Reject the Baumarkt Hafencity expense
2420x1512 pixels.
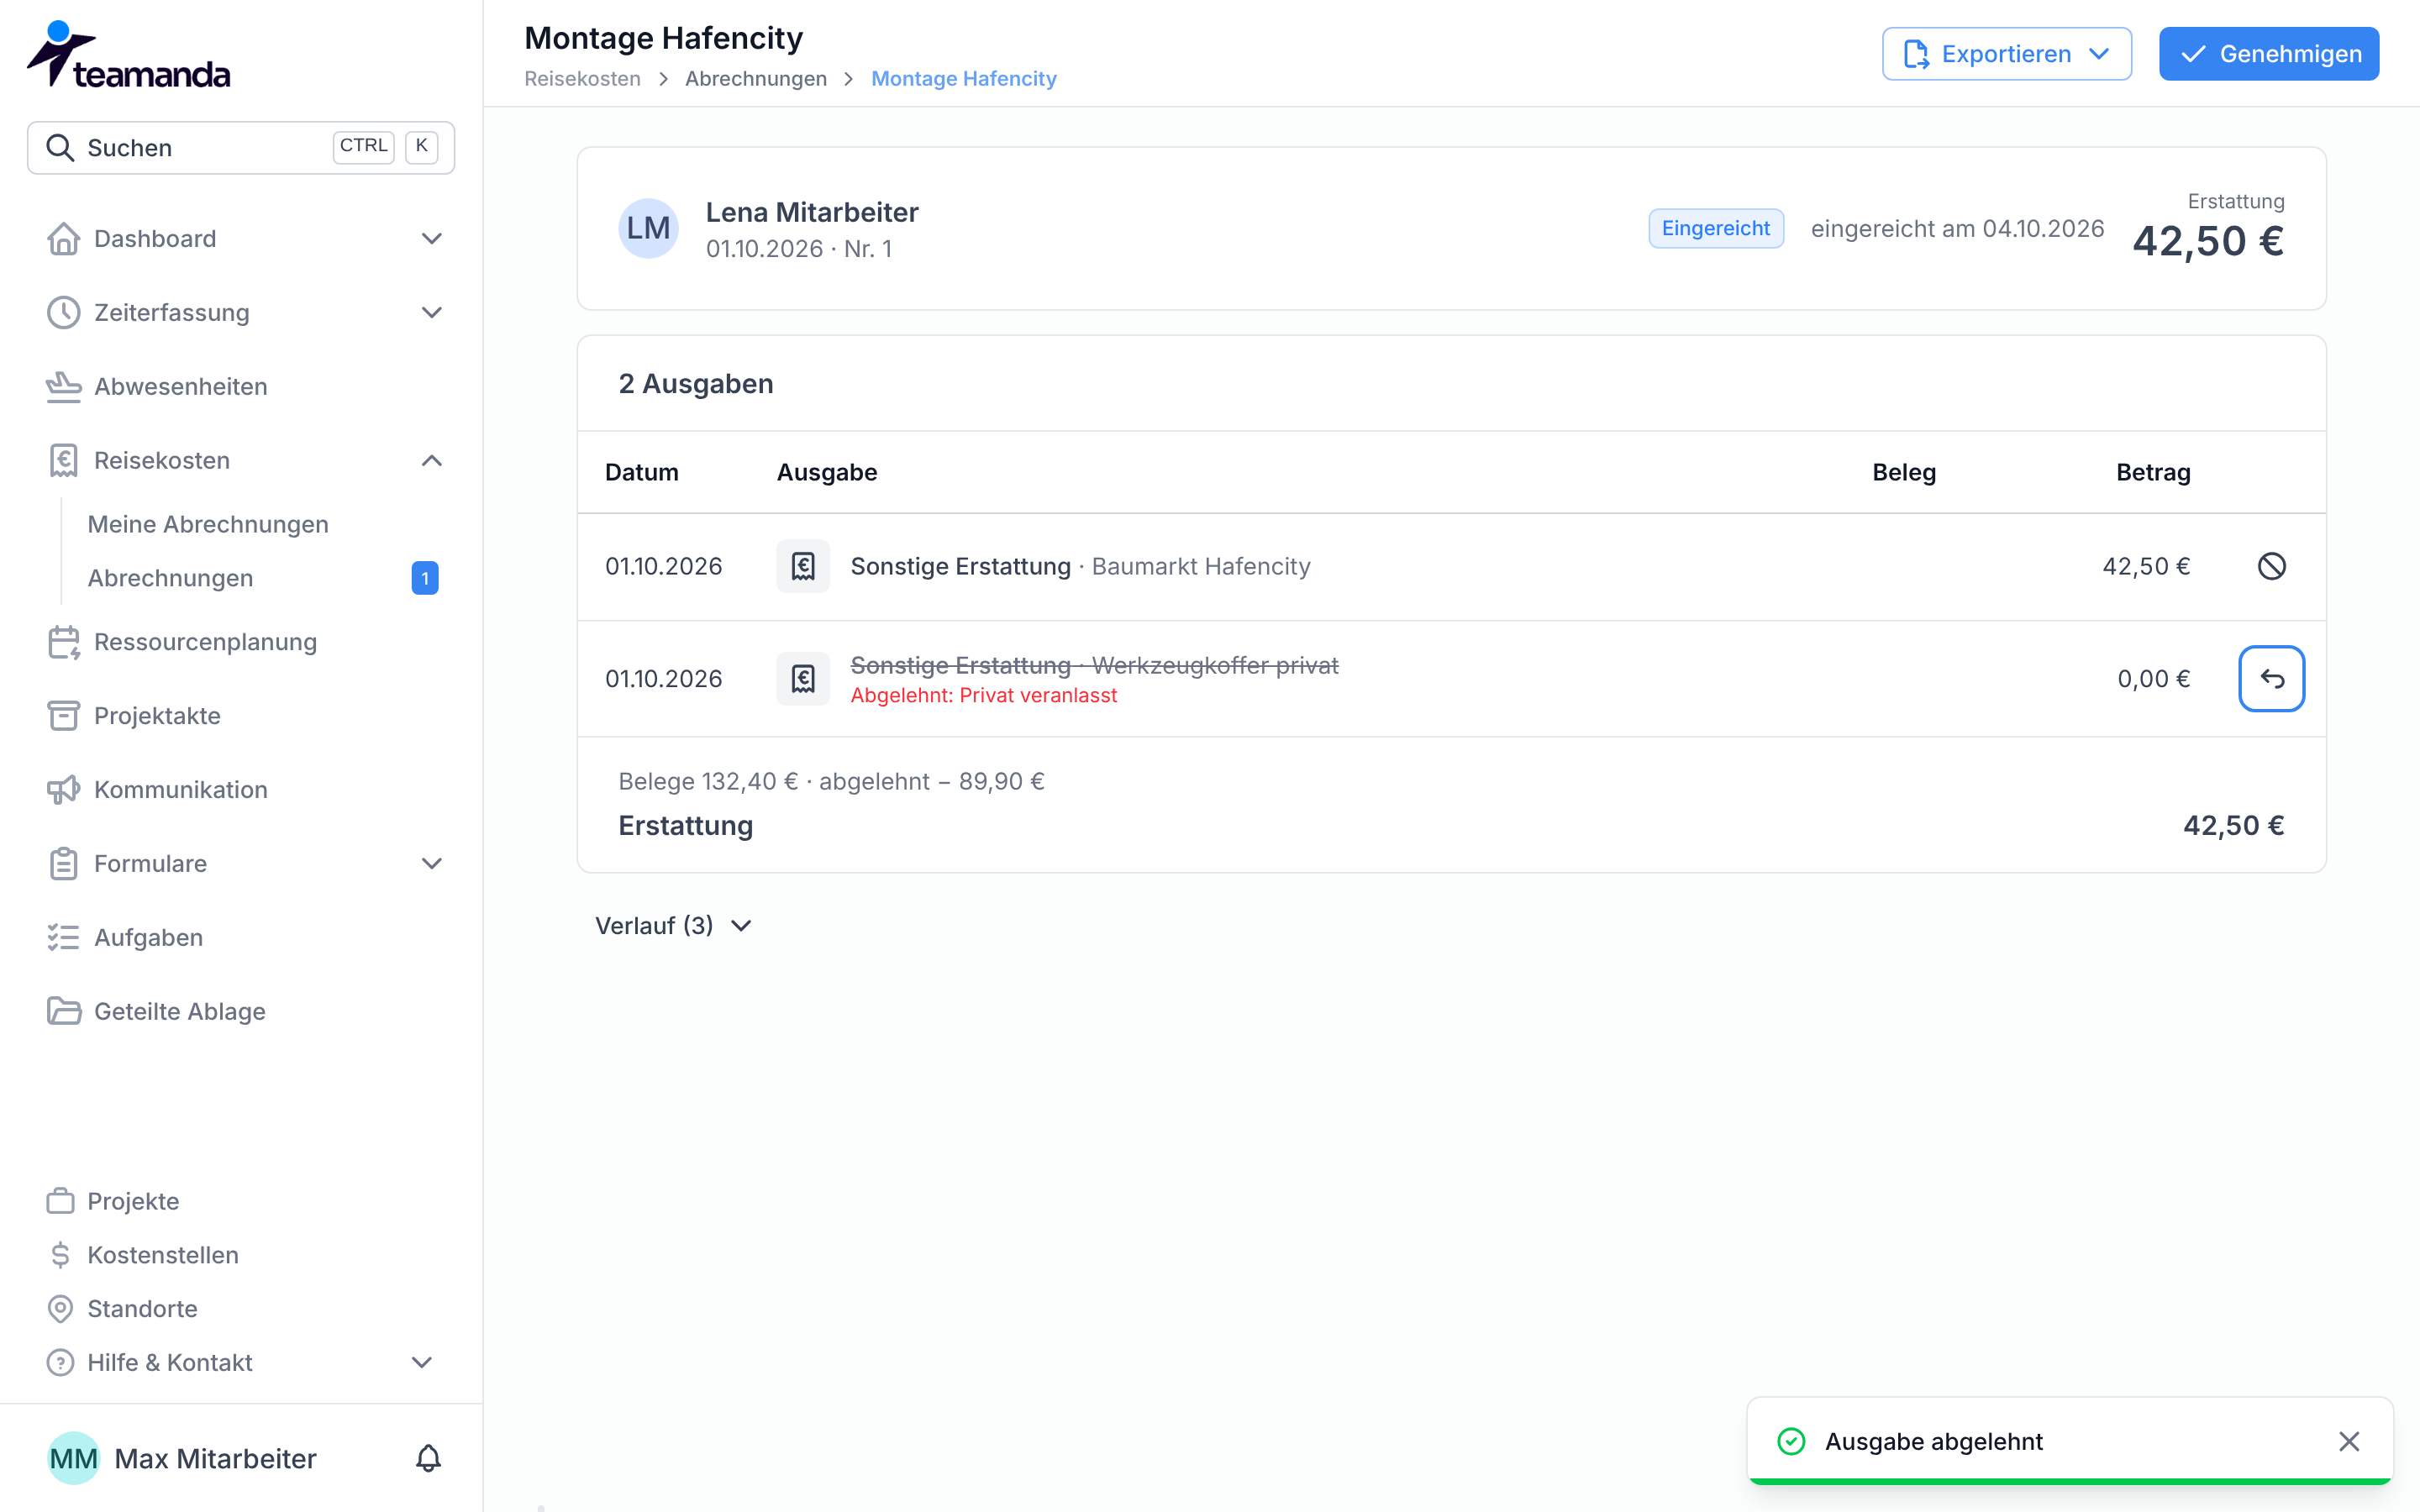(2271, 566)
